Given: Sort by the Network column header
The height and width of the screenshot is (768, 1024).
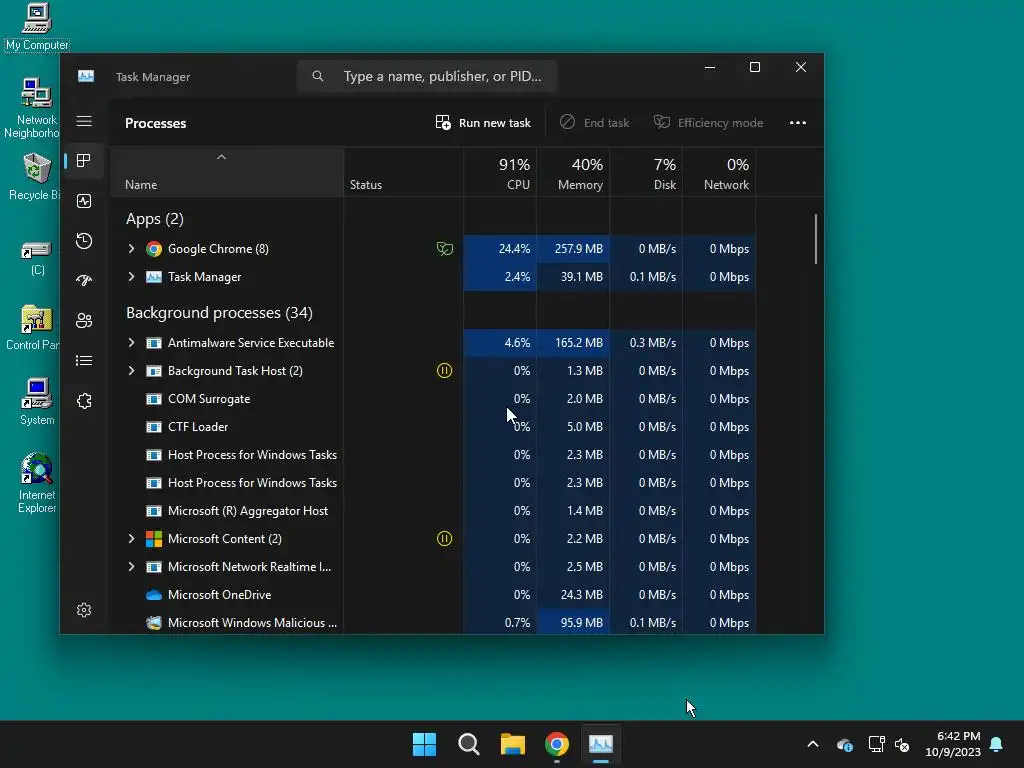Looking at the screenshot, I should click(x=720, y=172).
